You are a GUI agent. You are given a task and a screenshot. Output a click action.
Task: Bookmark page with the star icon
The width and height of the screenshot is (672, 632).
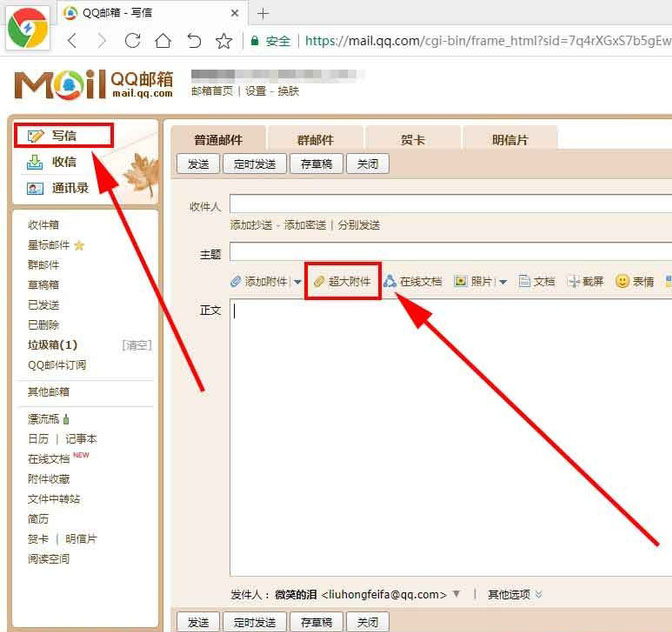(x=224, y=41)
